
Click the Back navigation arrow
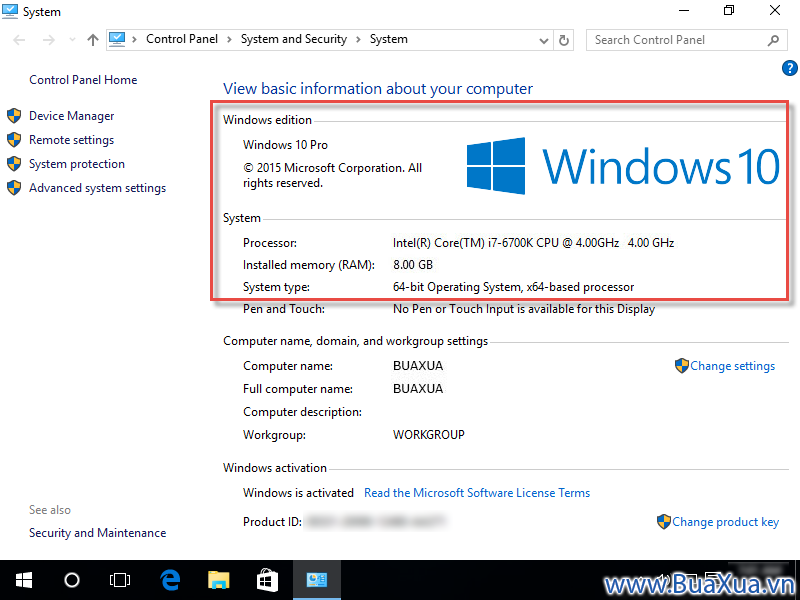19,40
